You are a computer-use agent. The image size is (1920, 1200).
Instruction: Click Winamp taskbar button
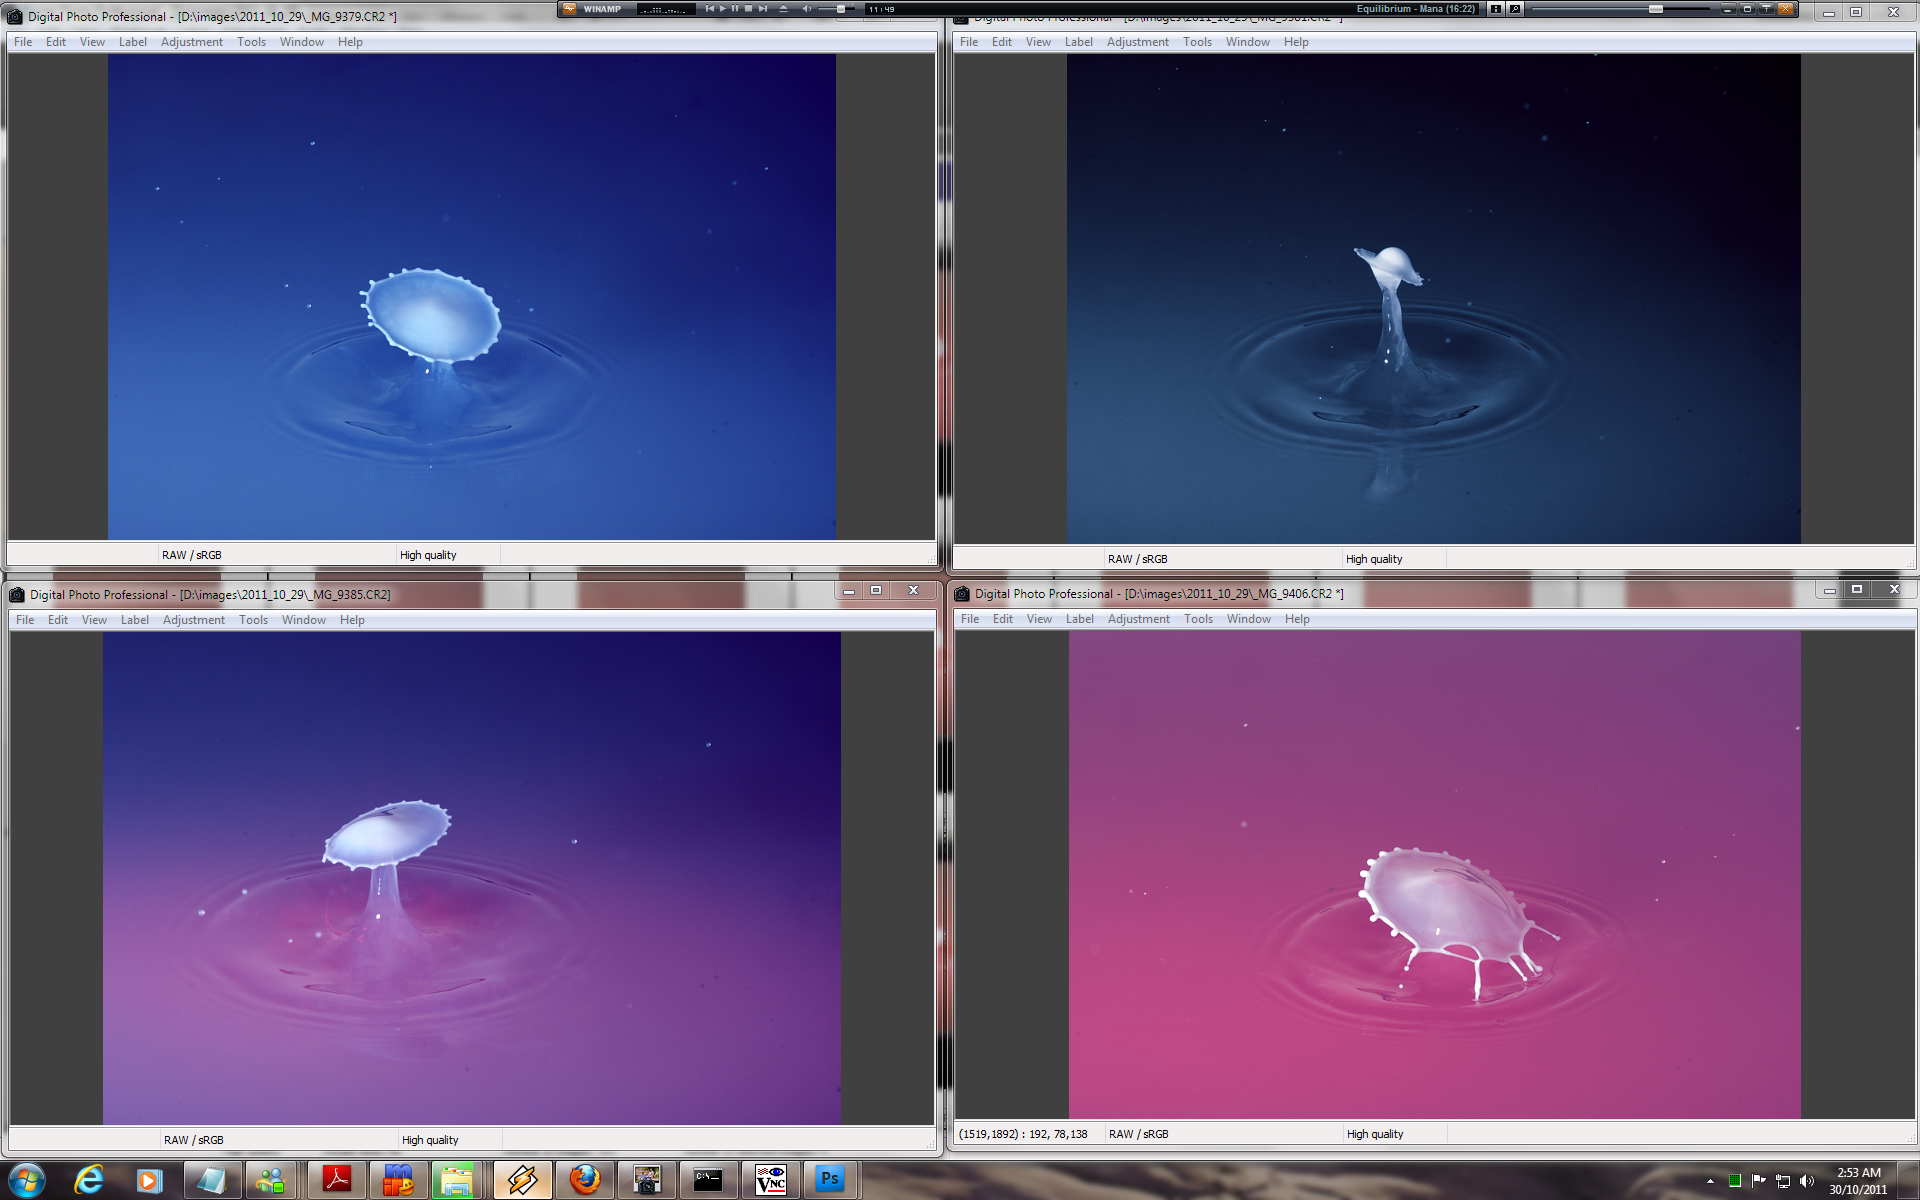(522, 1179)
